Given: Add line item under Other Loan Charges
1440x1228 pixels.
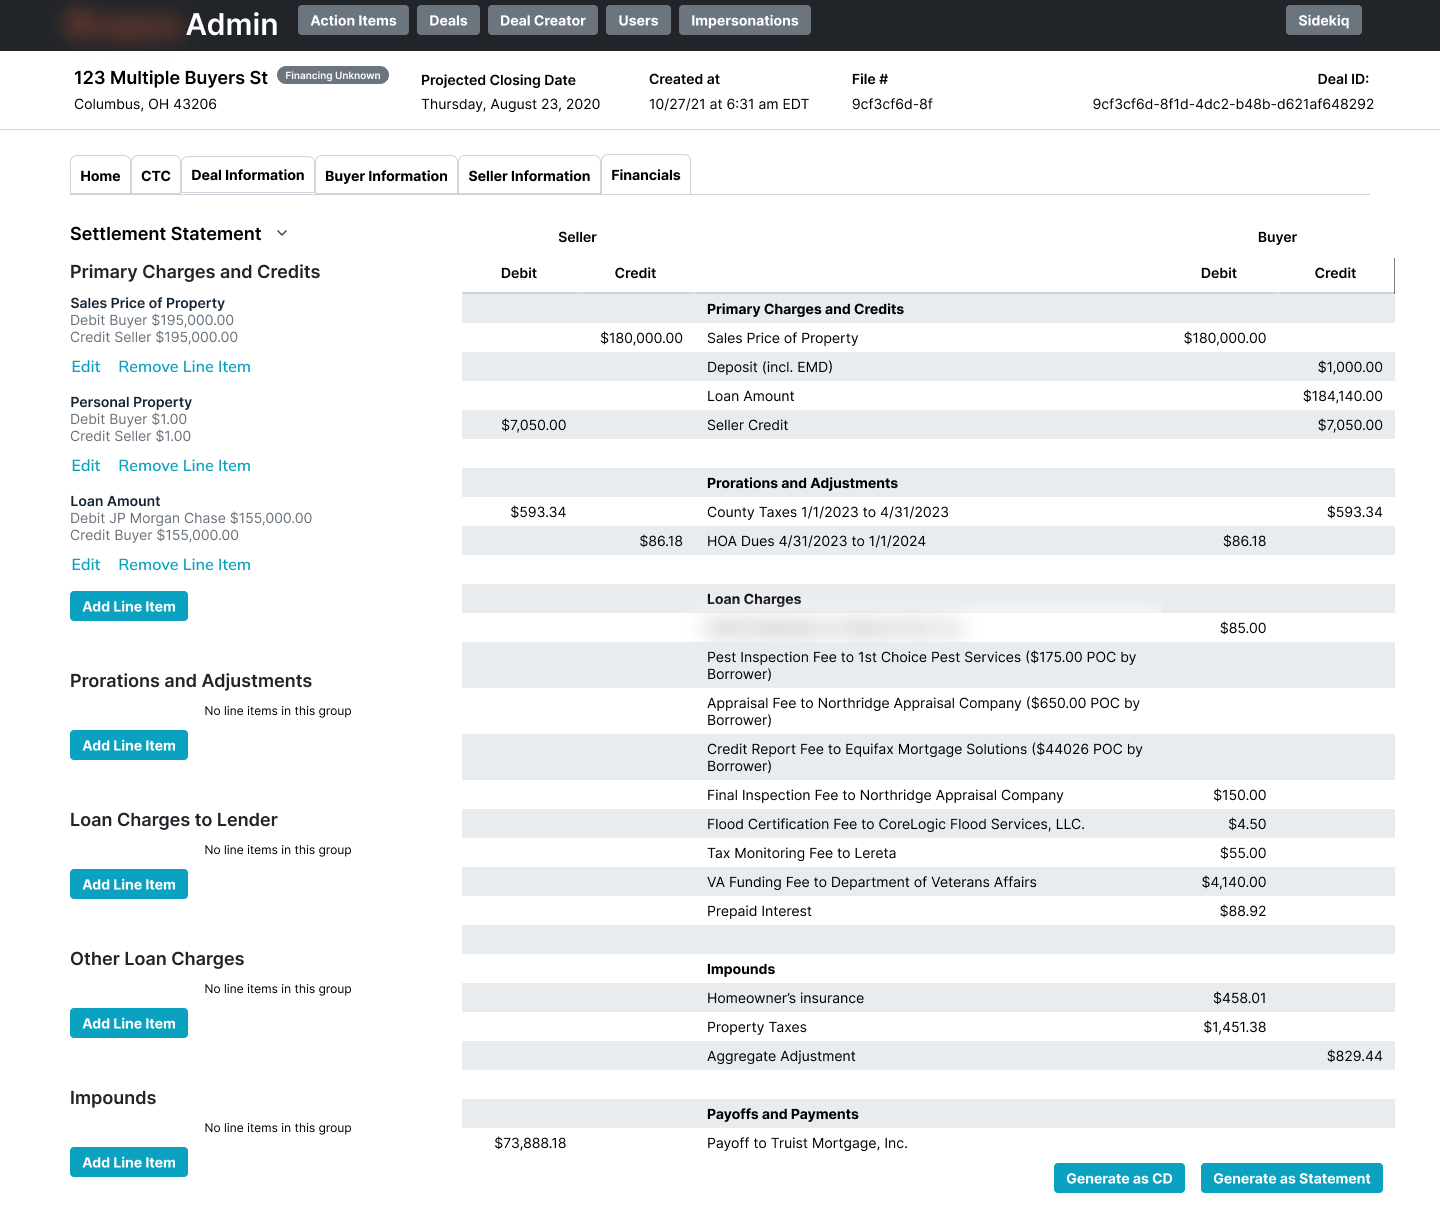Looking at the screenshot, I should [x=129, y=1023].
